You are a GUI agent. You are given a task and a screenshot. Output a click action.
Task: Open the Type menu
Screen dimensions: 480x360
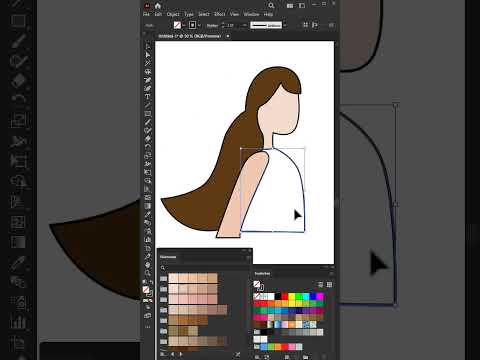189,14
